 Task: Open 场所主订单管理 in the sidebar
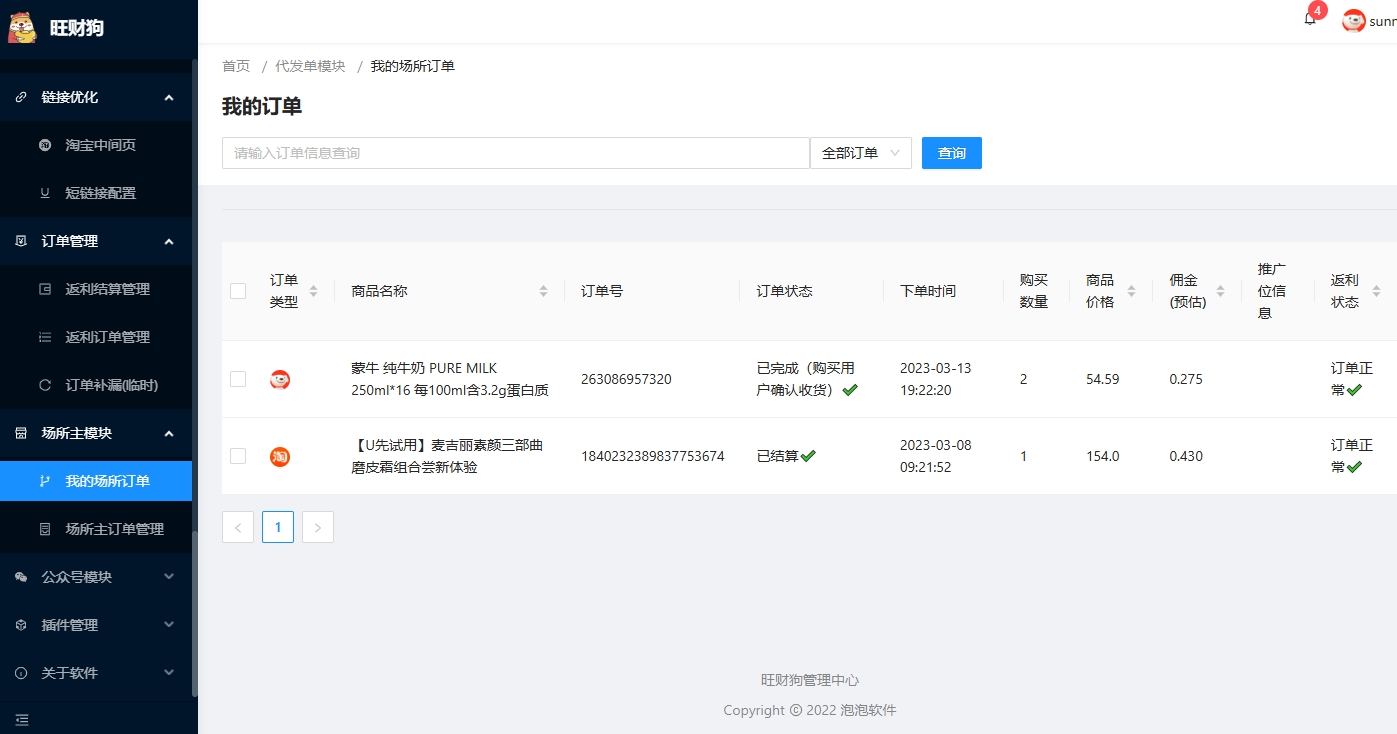tap(114, 529)
